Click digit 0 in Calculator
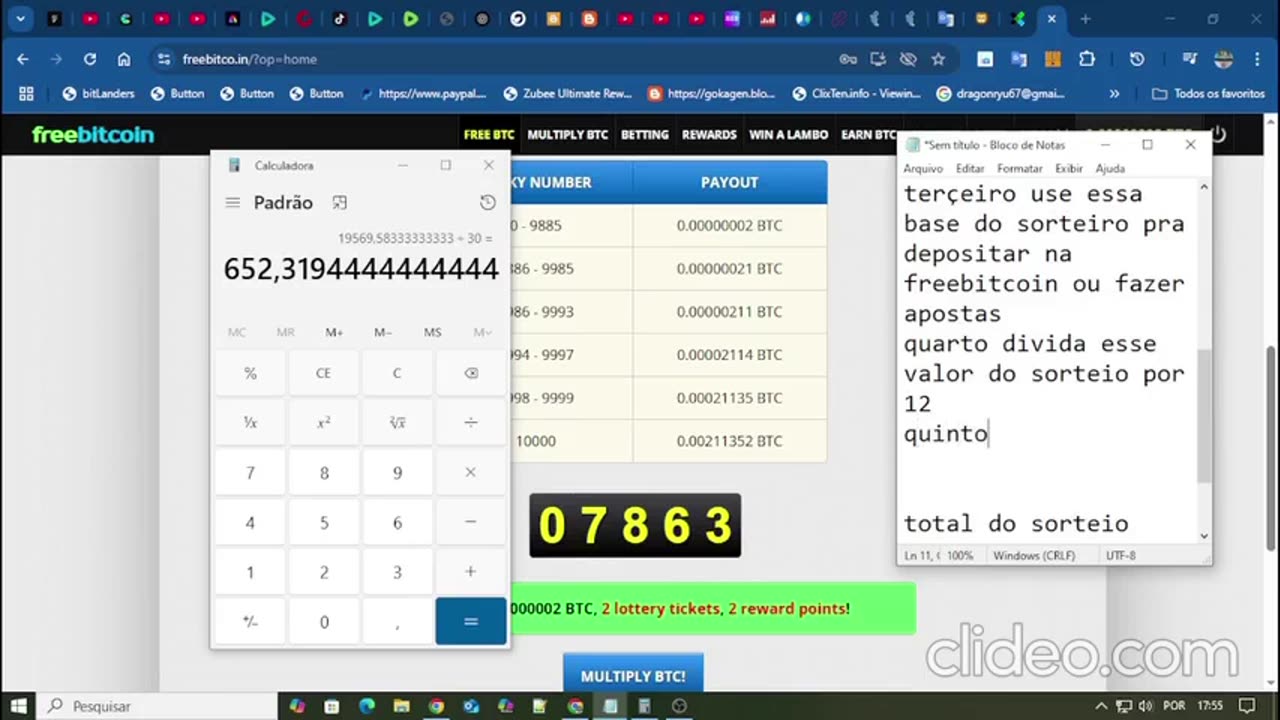The image size is (1280, 720). click(x=324, y=621)
